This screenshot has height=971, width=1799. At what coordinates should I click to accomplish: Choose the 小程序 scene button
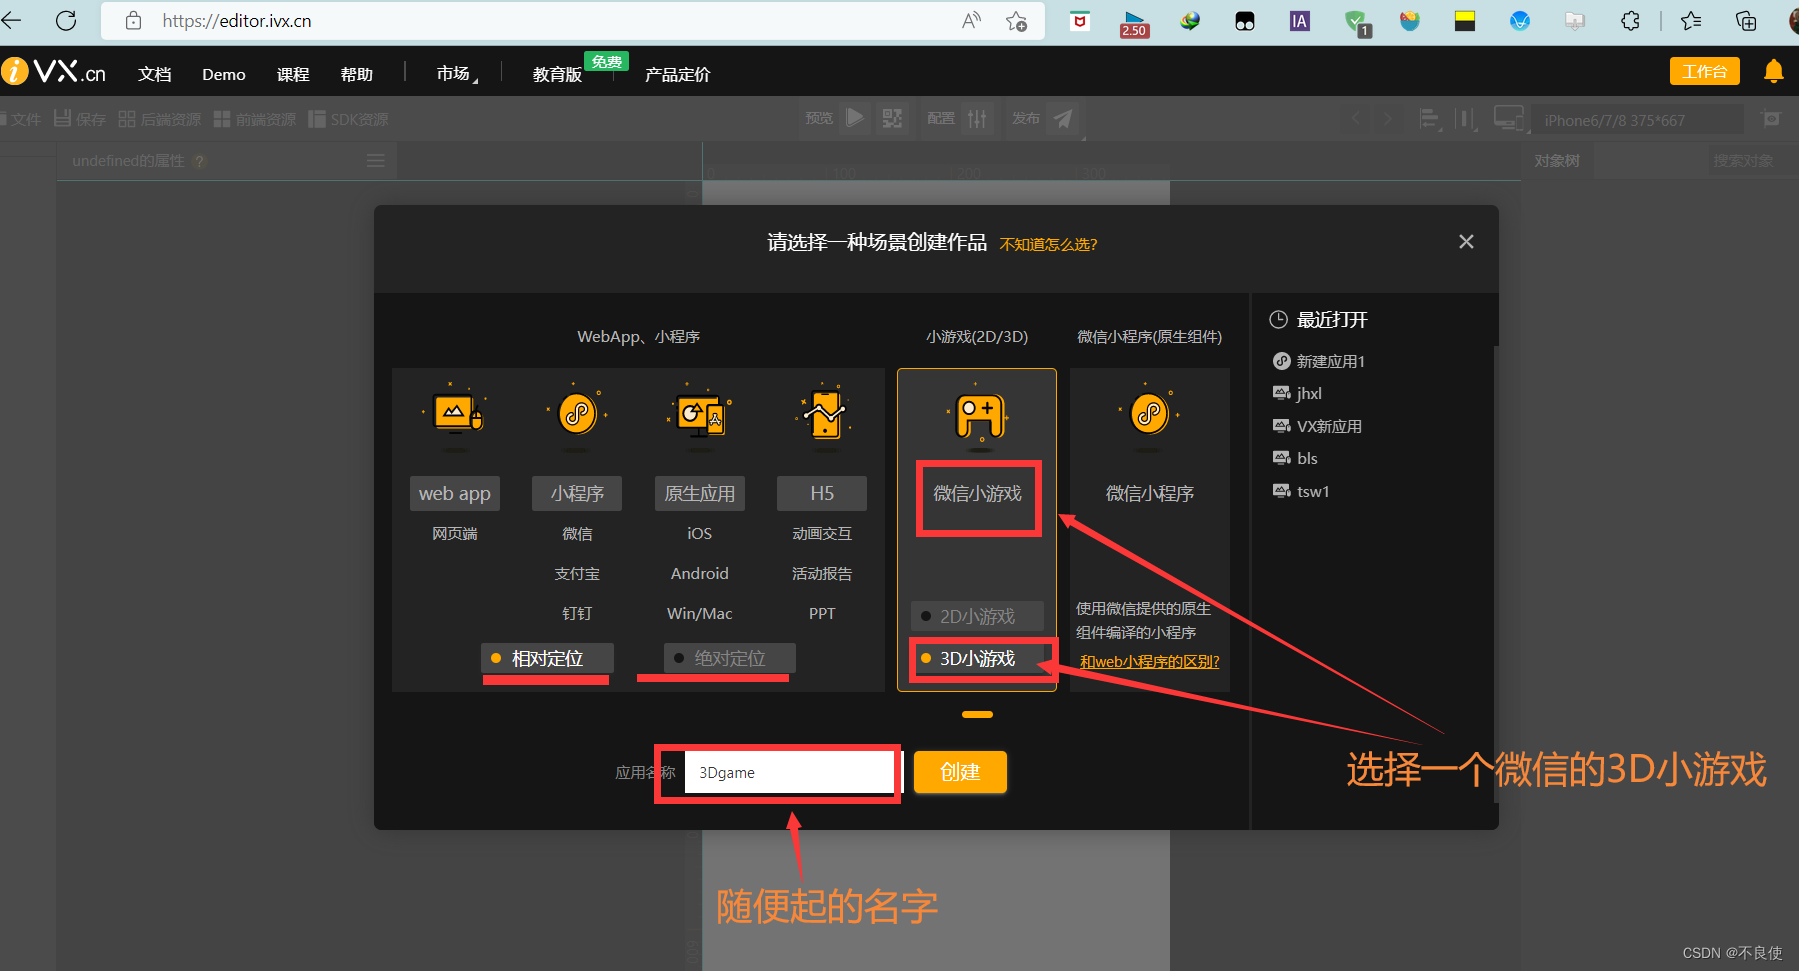[x=577, y=493]
